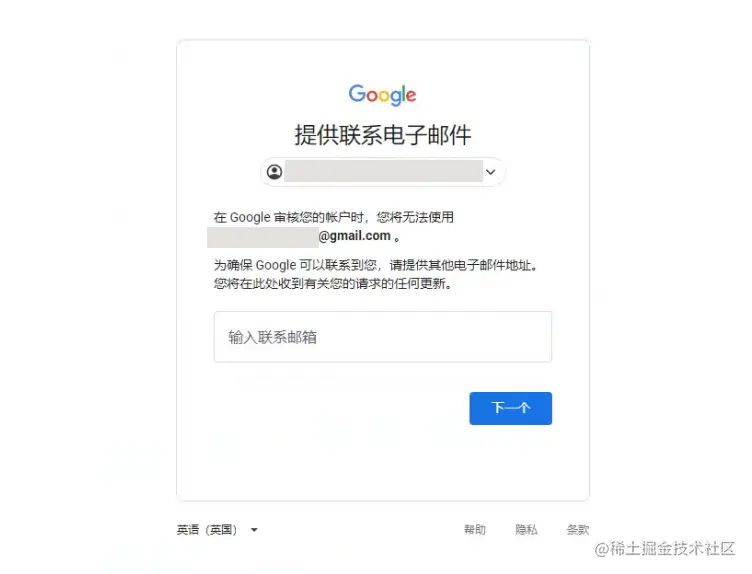The height and width of the screenshot is (574, 752).
Task: Focus the 输入联系邮箱 email input field
Action: click(x=383, y=337)
